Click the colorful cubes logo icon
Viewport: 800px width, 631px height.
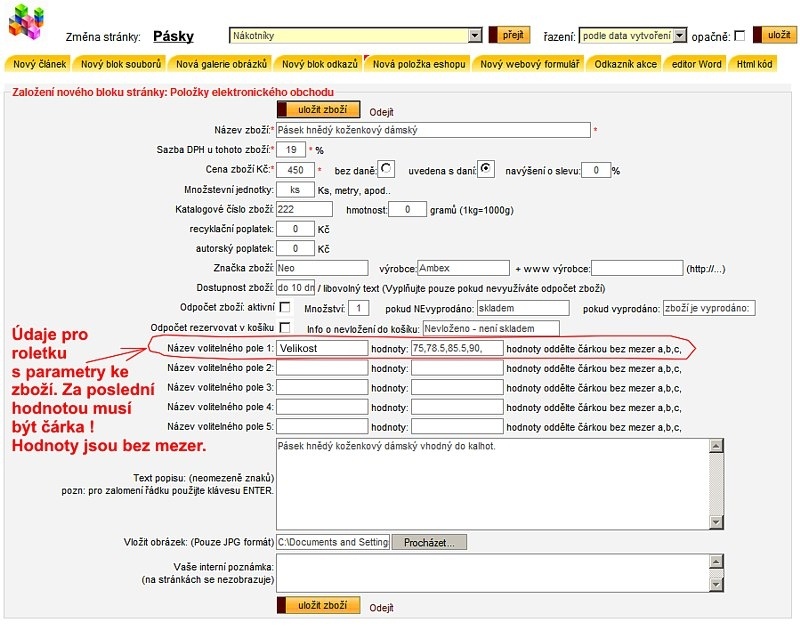[26, 21]
